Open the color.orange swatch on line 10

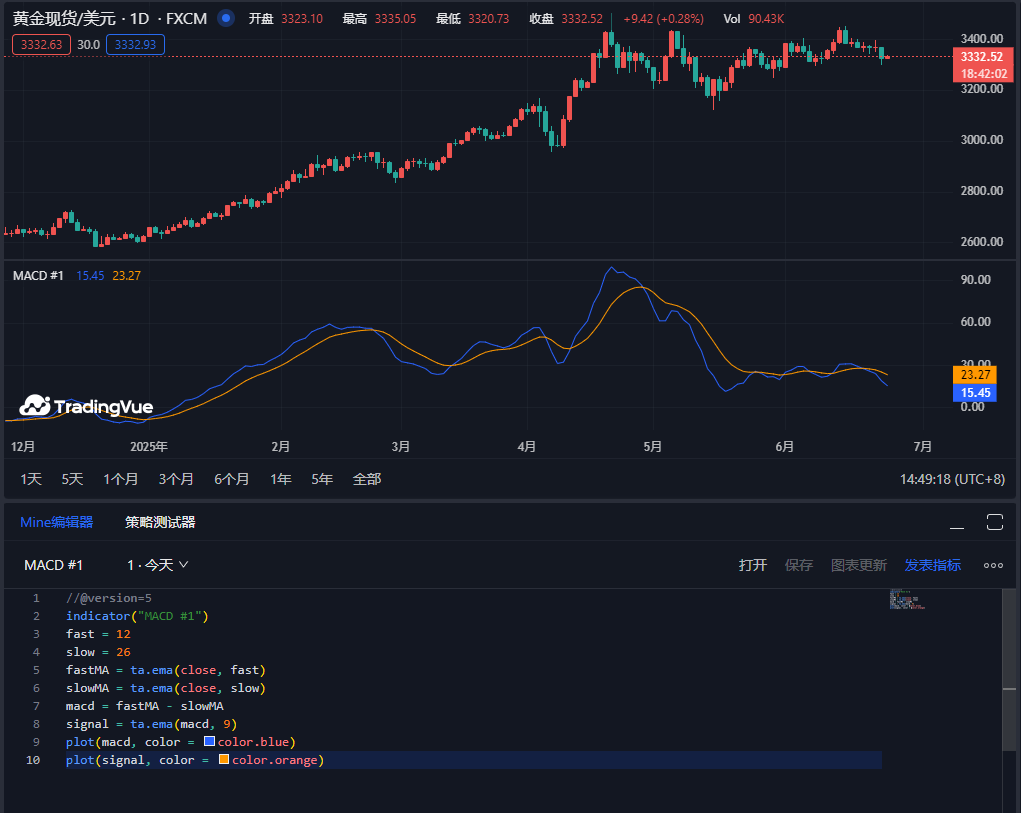[223, 760]
